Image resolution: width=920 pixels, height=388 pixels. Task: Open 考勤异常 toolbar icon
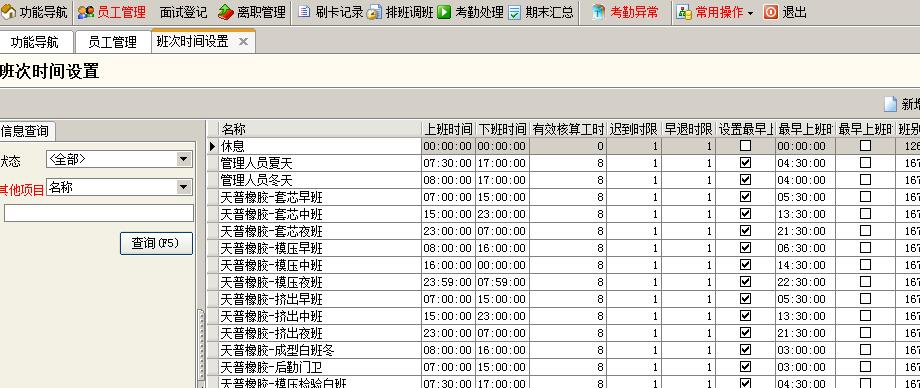[x=598, y=12]
